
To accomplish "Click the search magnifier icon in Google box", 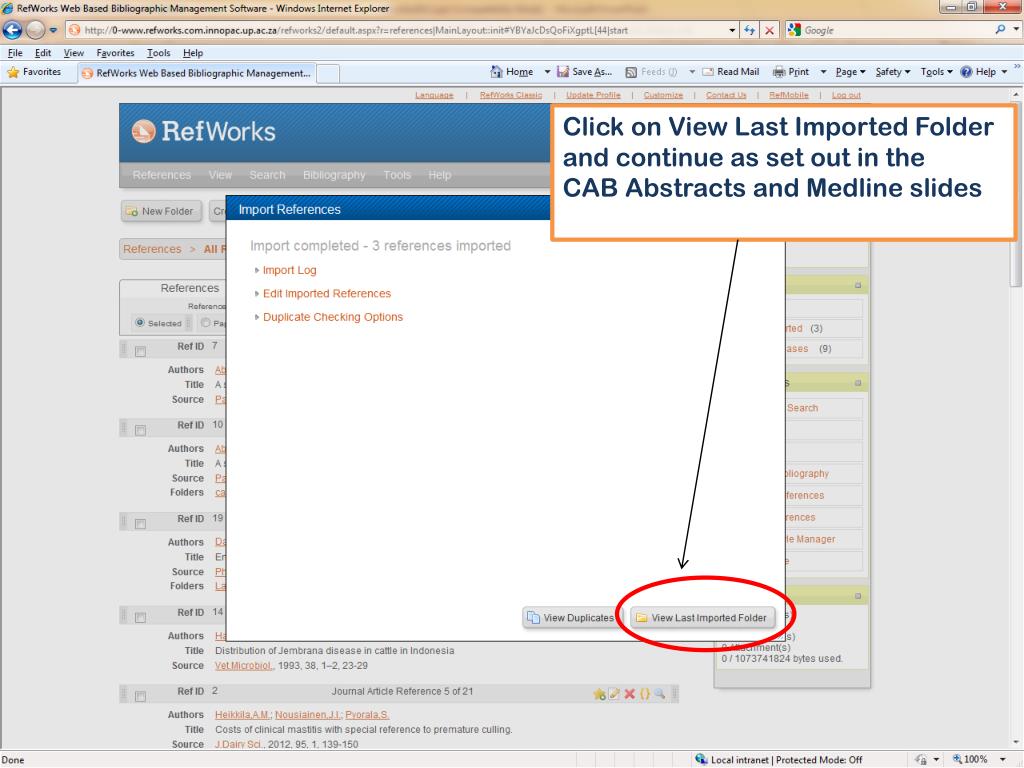I will click(1000, 30).
